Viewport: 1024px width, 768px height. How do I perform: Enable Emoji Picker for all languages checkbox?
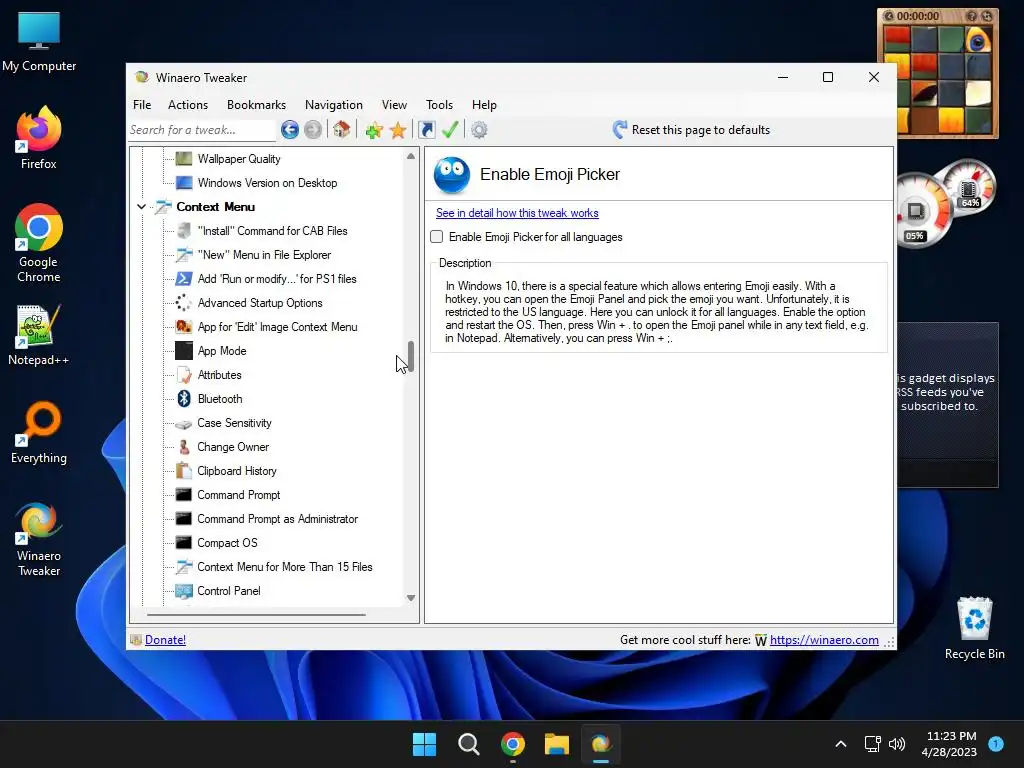pos(437,237)
